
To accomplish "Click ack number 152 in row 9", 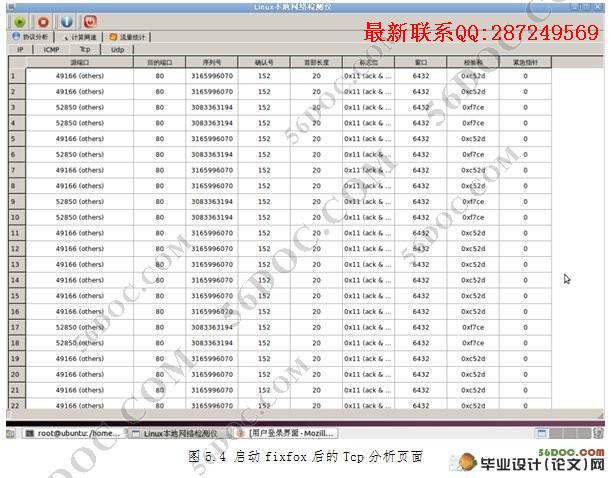I will point(264,202).
